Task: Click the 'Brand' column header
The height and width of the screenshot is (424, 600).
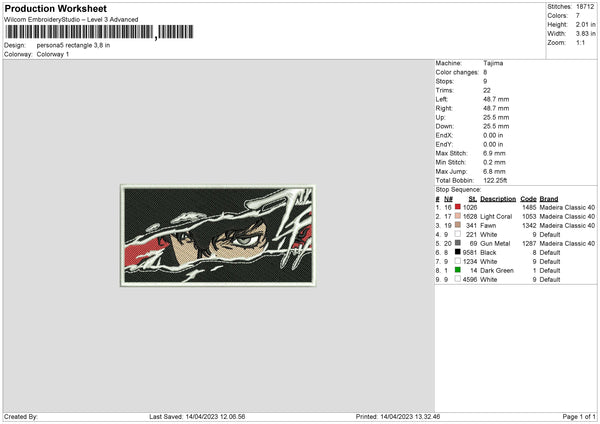Action: [549, 199]
